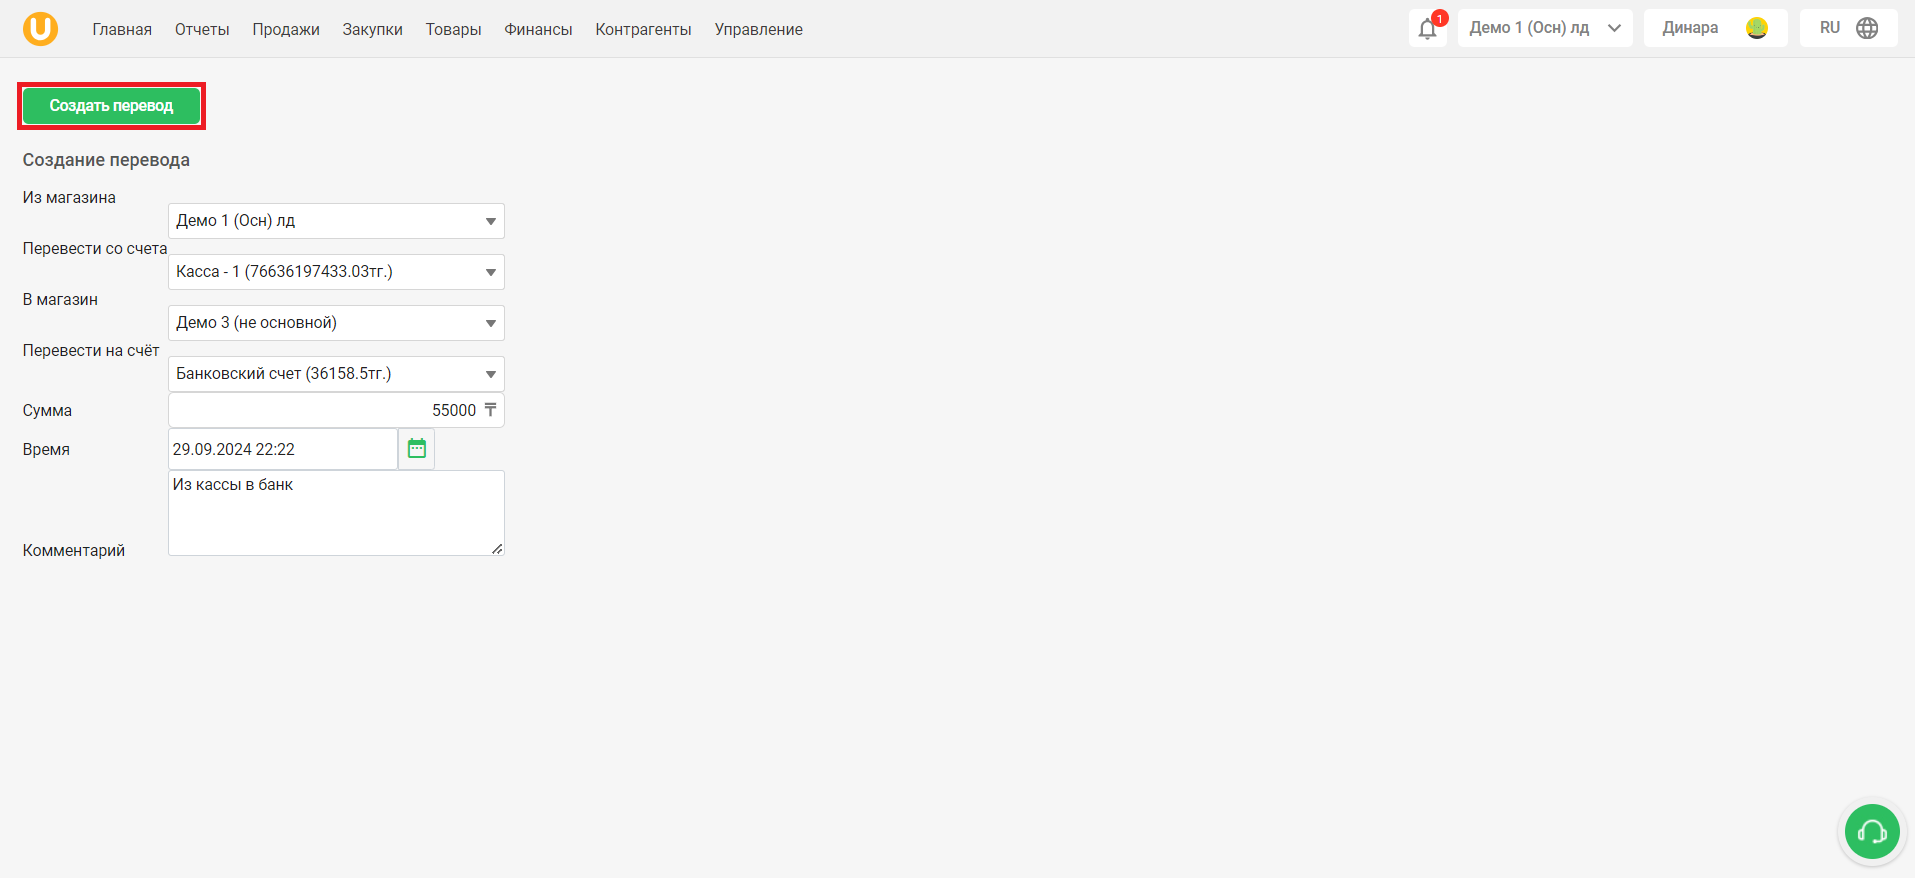Click the Комментарий text area

336,513
